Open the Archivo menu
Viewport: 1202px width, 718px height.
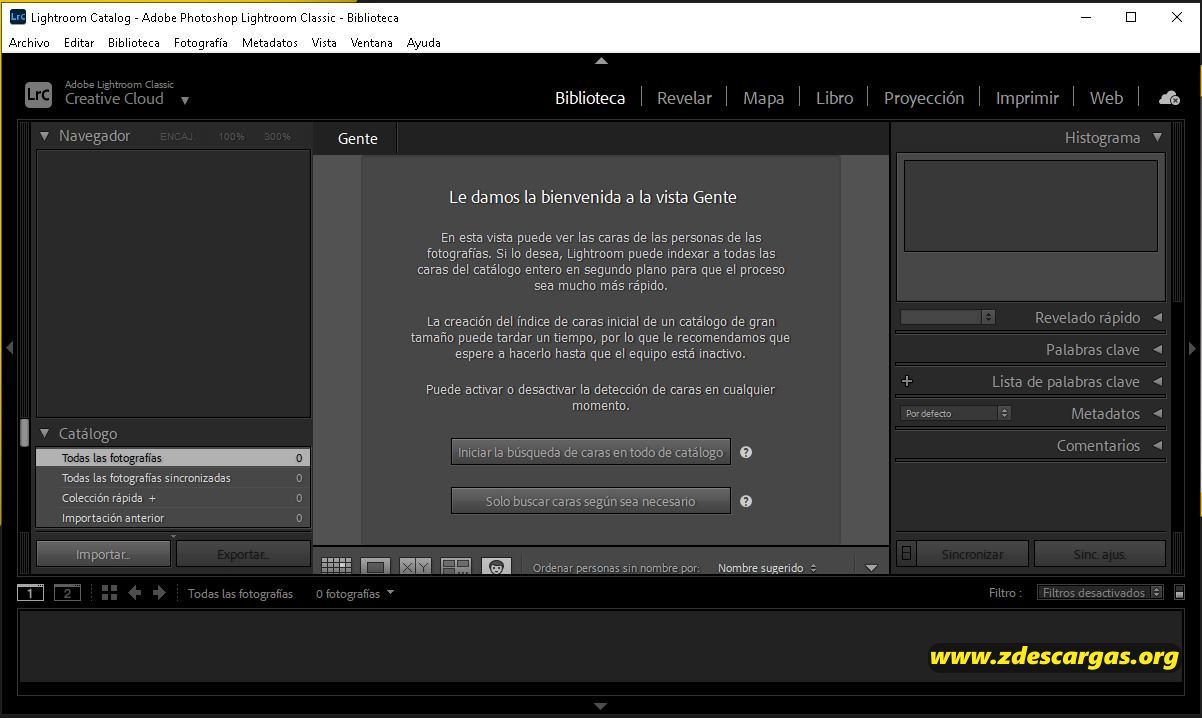click(x=29, y=43)
